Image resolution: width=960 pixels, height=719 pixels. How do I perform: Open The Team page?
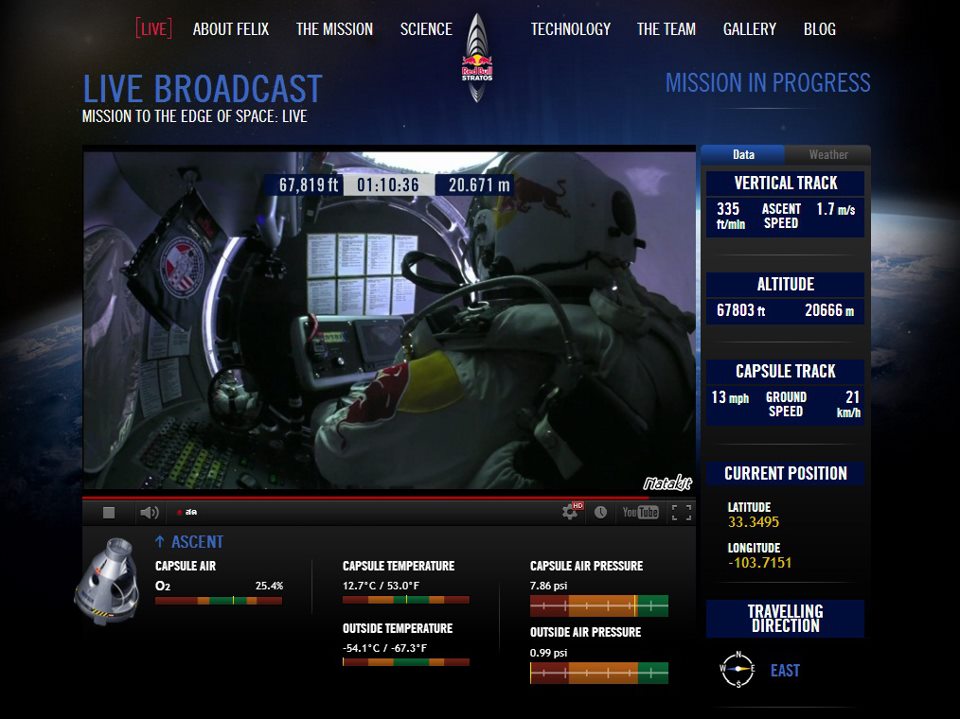[666, 29]
